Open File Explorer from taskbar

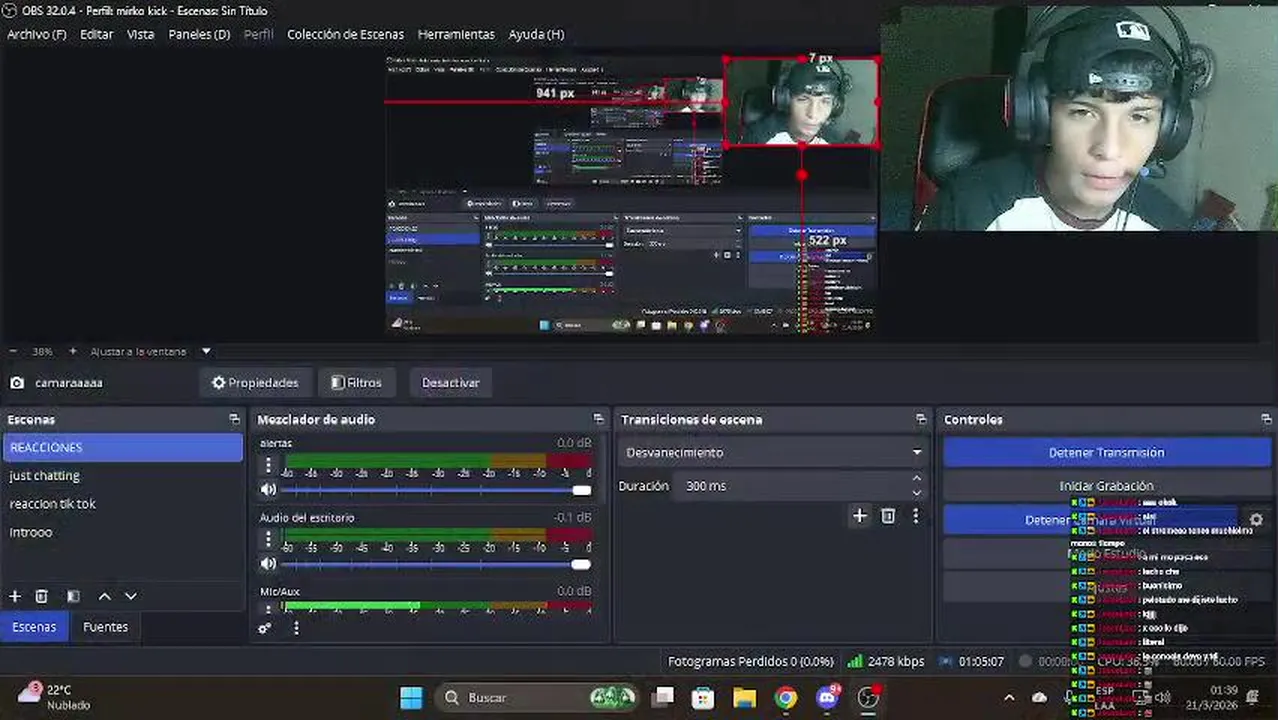(x=744, y=698)
